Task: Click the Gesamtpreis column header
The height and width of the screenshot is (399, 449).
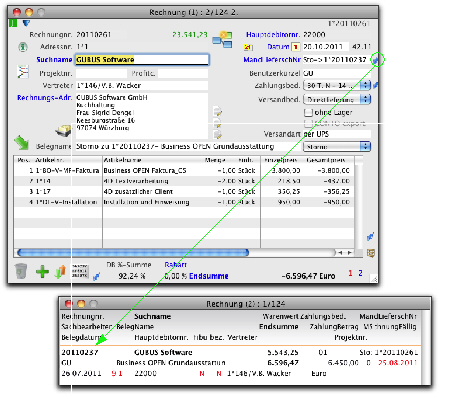Action: pyautogui.click(x=325, y=160)
